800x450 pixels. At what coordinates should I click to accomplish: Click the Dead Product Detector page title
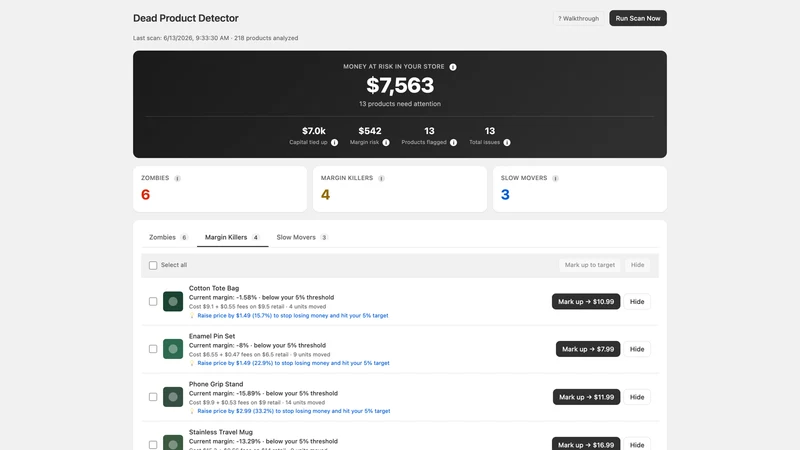click(x=186, y=18)
